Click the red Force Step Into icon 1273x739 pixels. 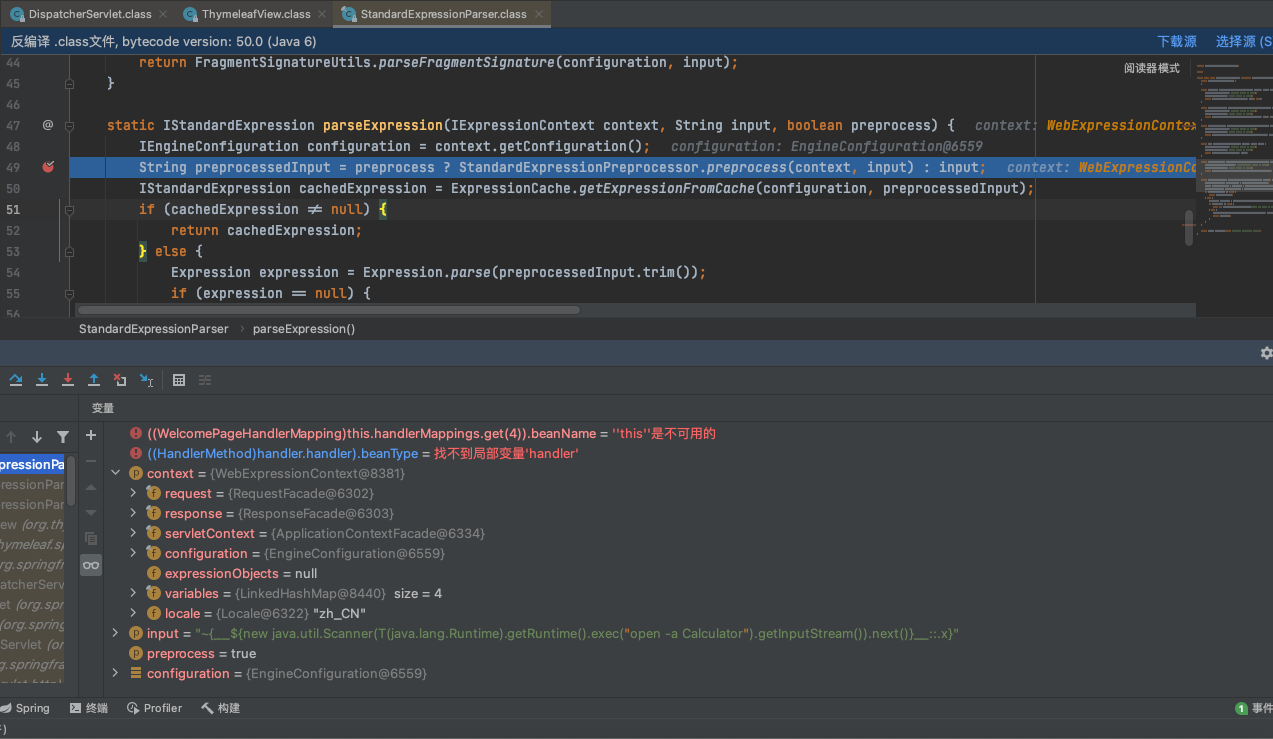tap(68, 380)
